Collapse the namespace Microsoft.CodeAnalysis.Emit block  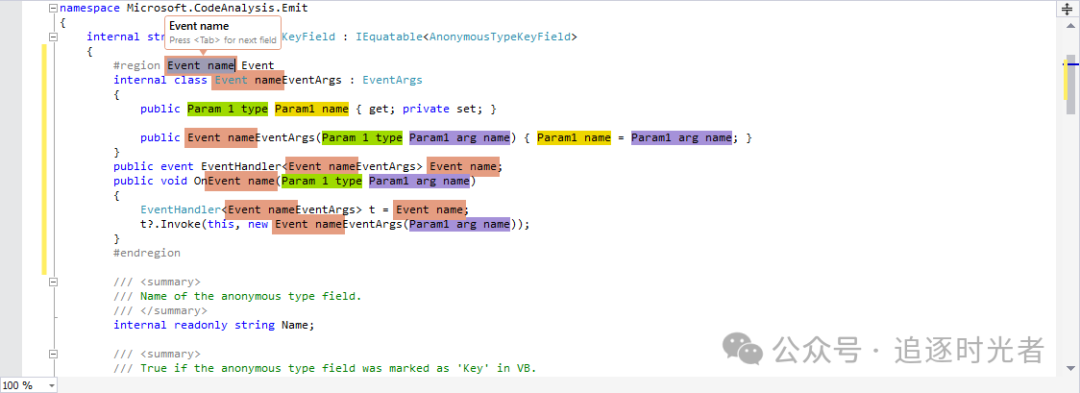click(x=53, y=8)
